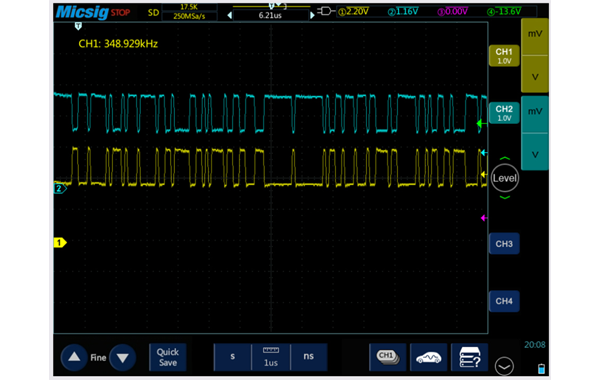Viewport: 600px width, 380px height.
Task: Tap the 20:08 clock
Action: pos(535,345)
